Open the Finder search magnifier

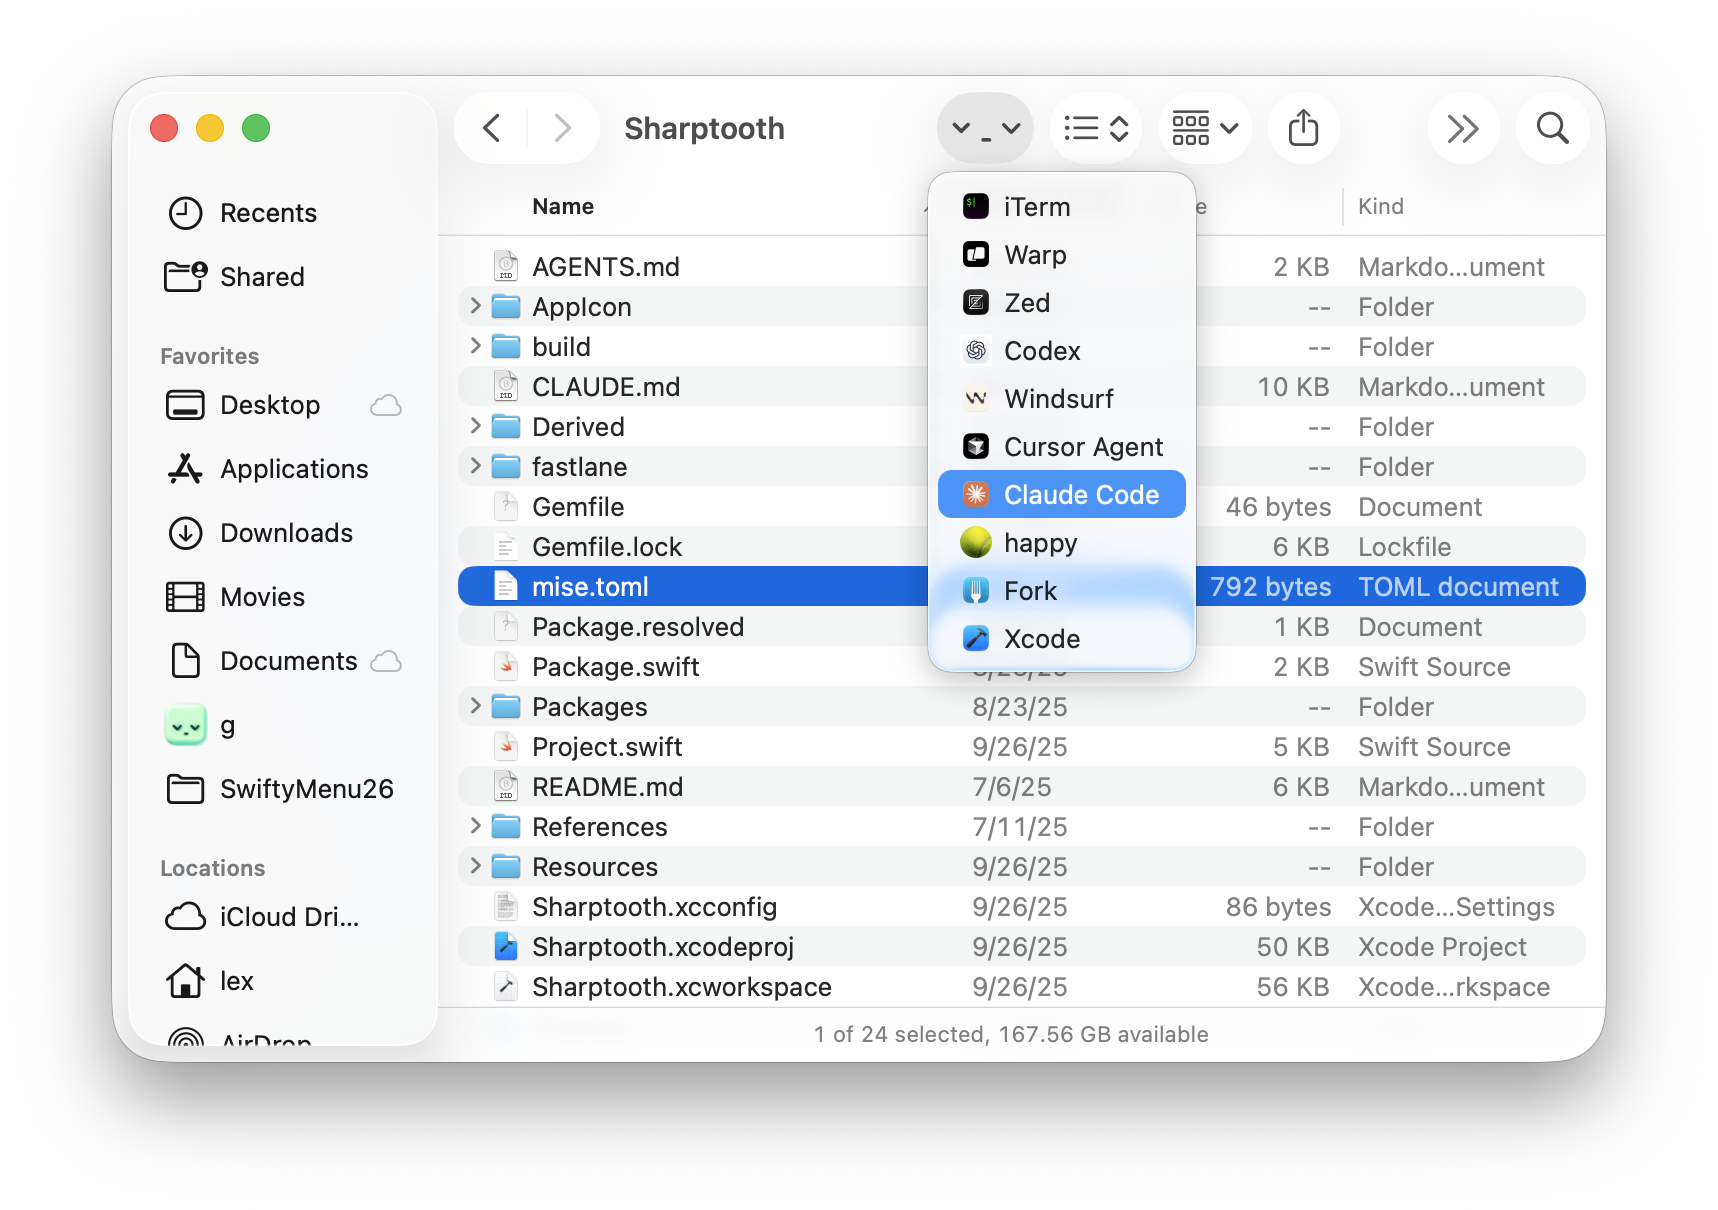(x=1552, y=128)
